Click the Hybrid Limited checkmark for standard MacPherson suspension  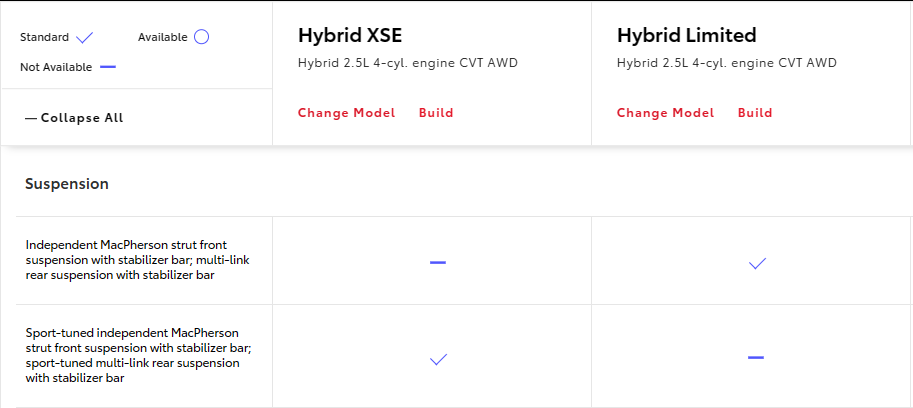click(x=757, y=264)
